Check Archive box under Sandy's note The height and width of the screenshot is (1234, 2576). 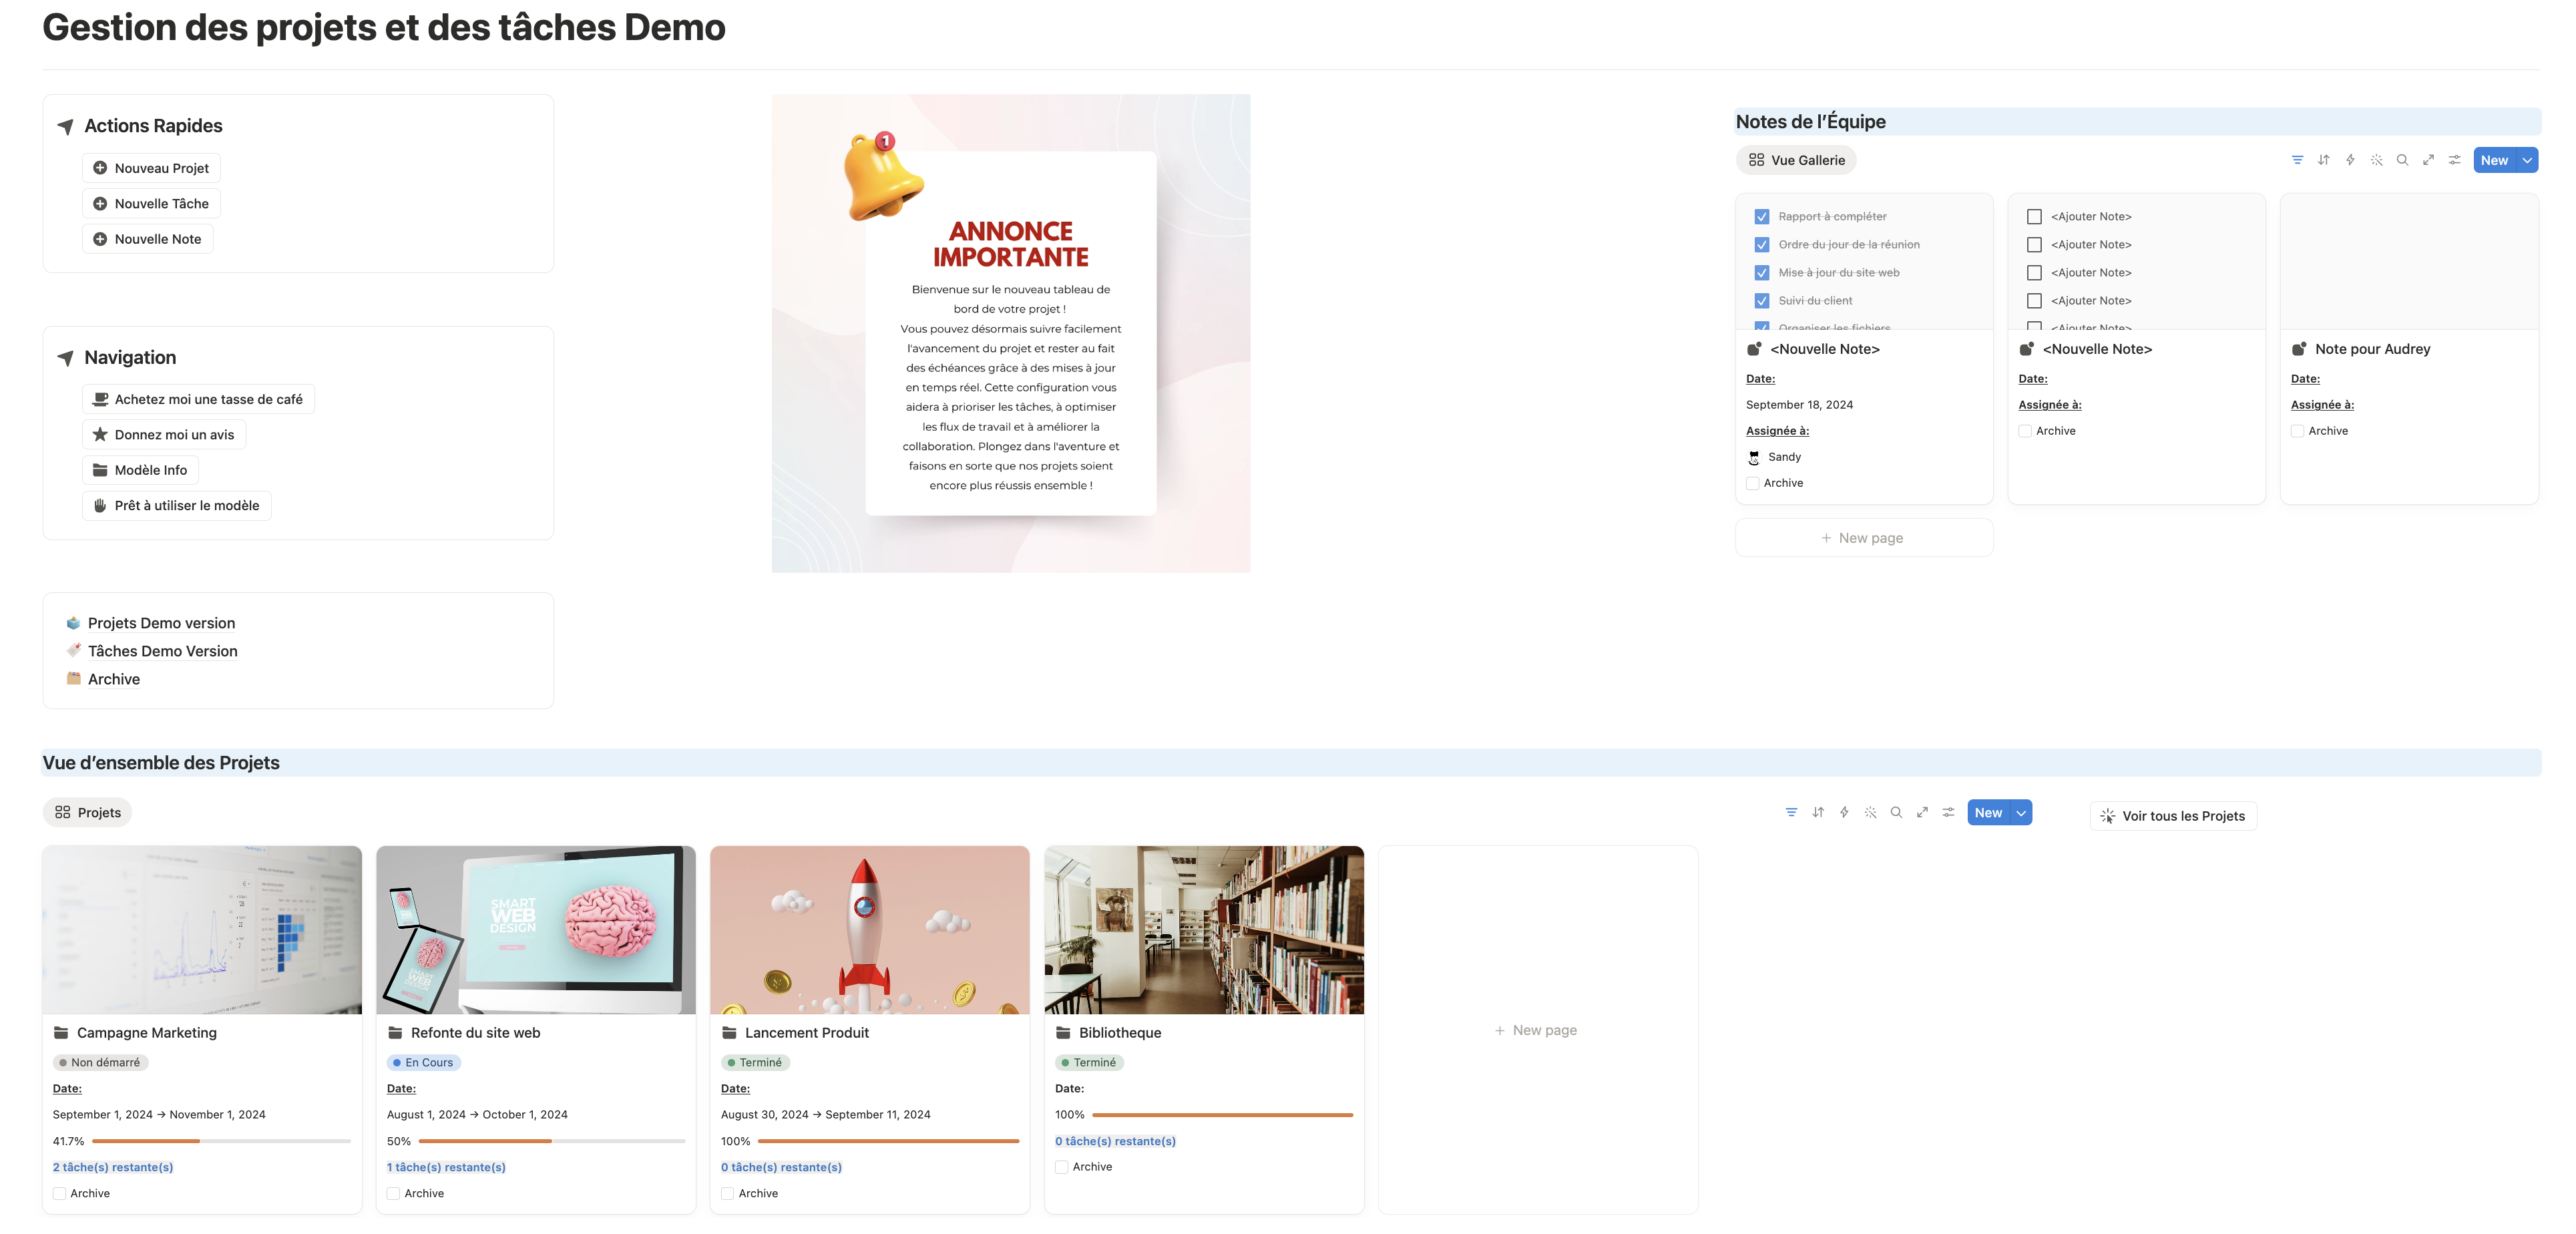pyautogui.click(x=1753, y=483)
